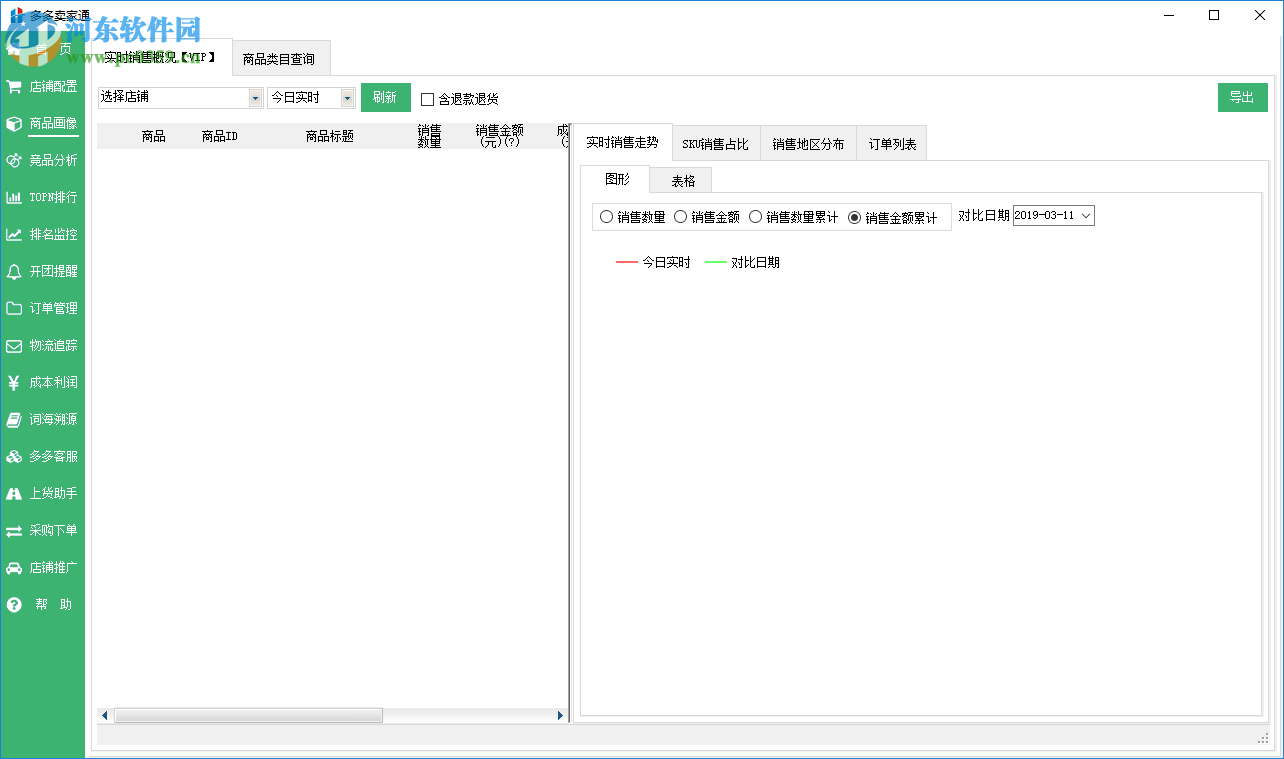This screenshot has height=759, width=1284.
Task: Go to 店铺配置 menu label
Action: [x=53, y=86]
